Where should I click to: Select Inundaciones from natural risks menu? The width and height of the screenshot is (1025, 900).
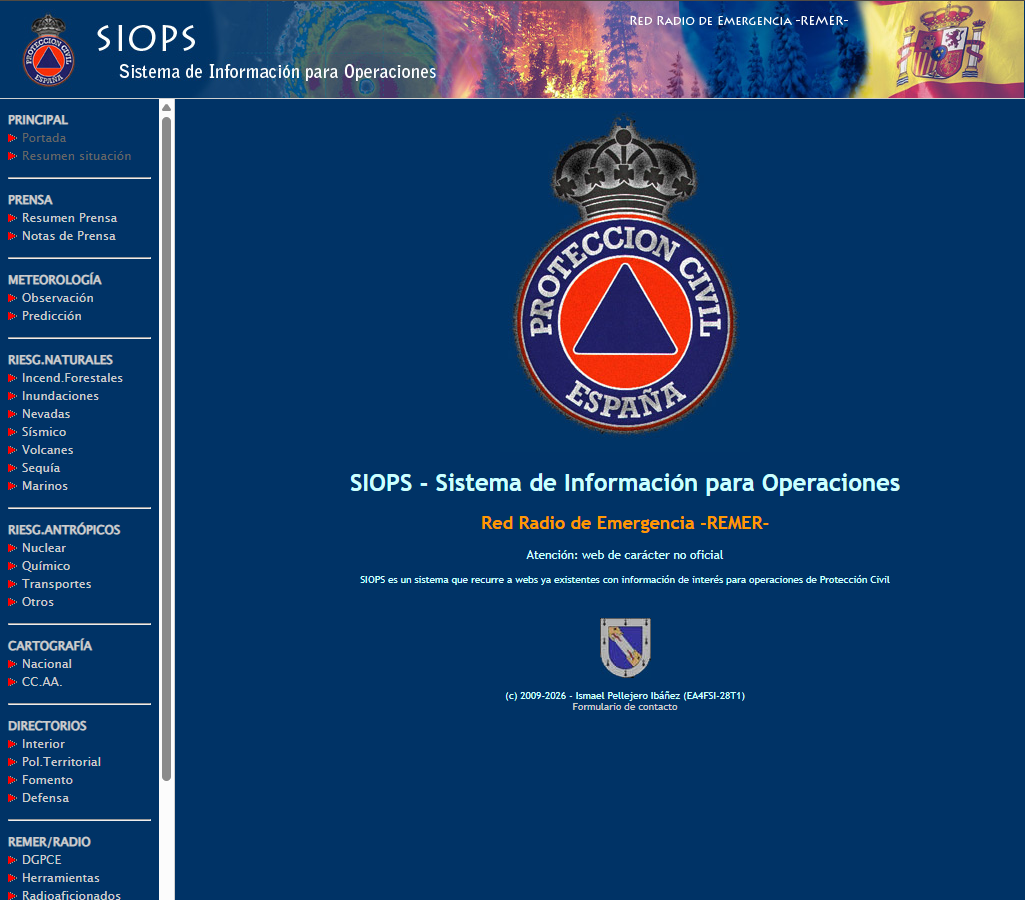click(60, 396)
